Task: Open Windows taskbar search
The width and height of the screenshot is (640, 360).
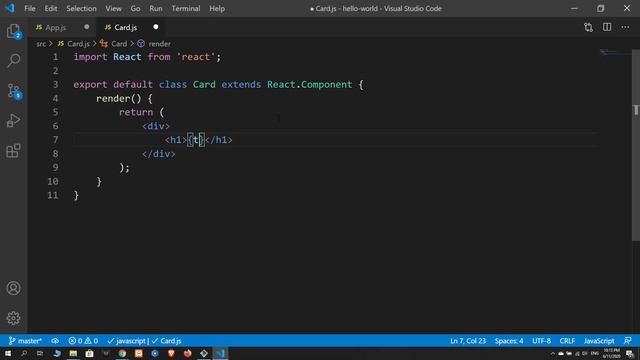Action: click(x=24, y=353)
